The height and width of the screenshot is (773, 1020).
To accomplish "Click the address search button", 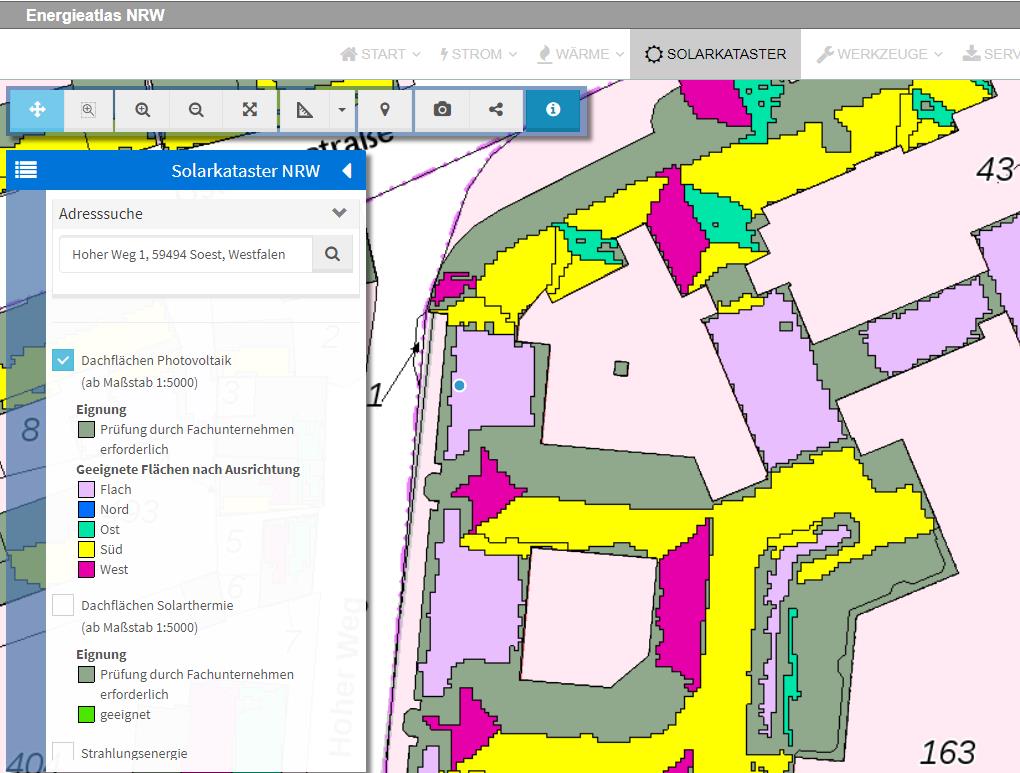I will click(332, 255).
